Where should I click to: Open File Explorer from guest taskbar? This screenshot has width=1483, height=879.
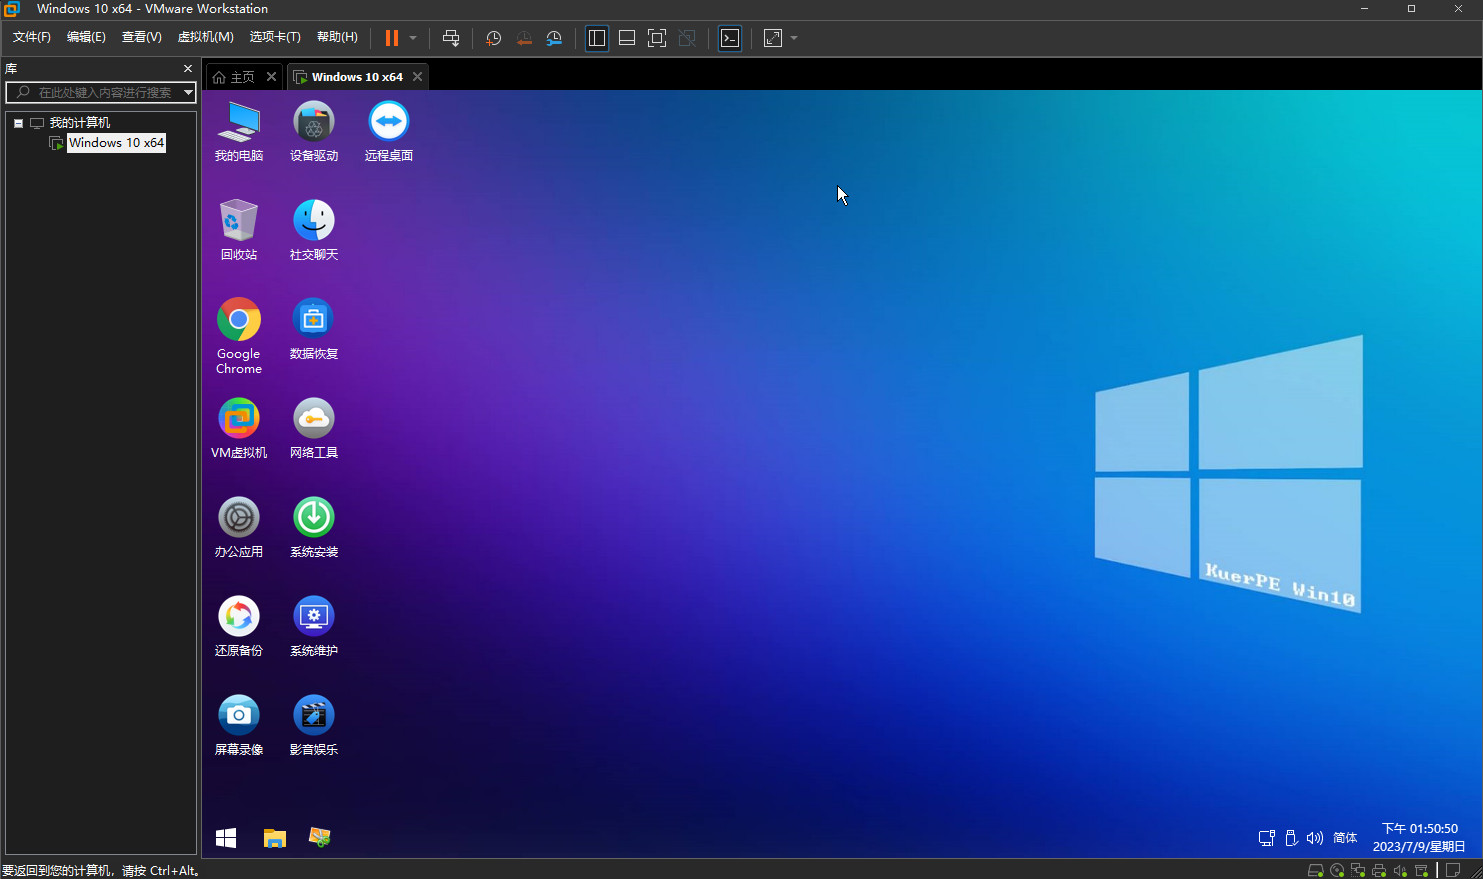pos(274,838)
